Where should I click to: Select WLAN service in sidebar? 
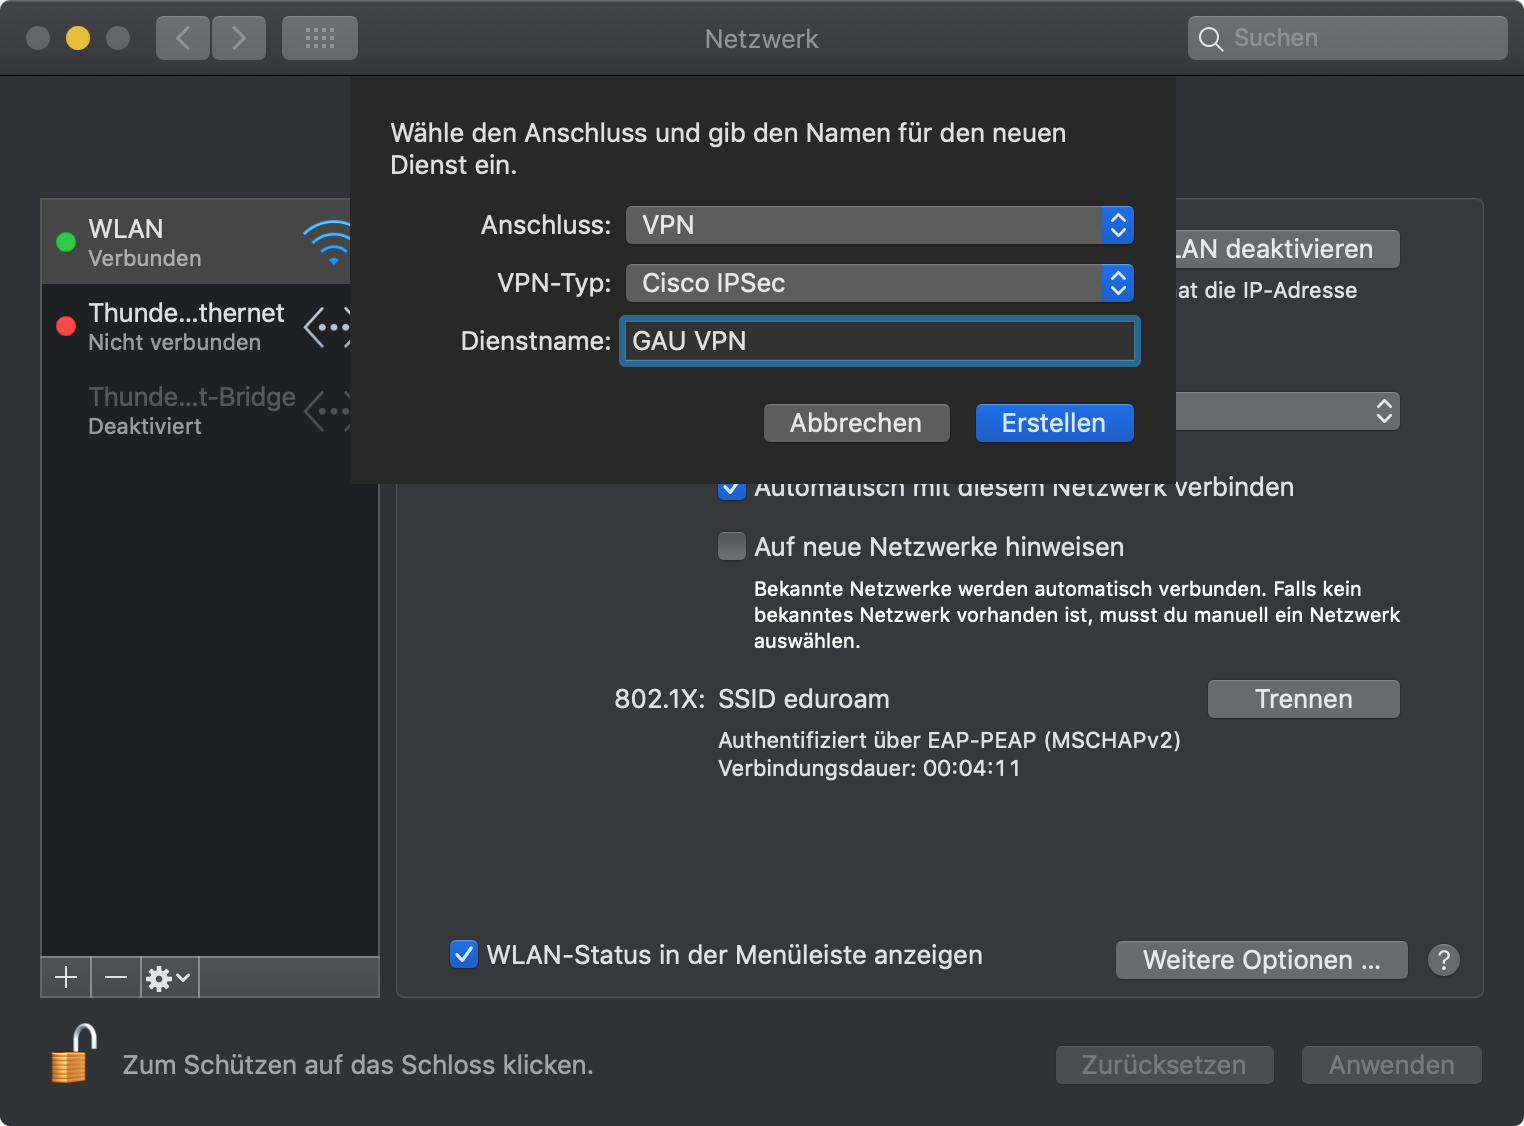click(196, 242)
